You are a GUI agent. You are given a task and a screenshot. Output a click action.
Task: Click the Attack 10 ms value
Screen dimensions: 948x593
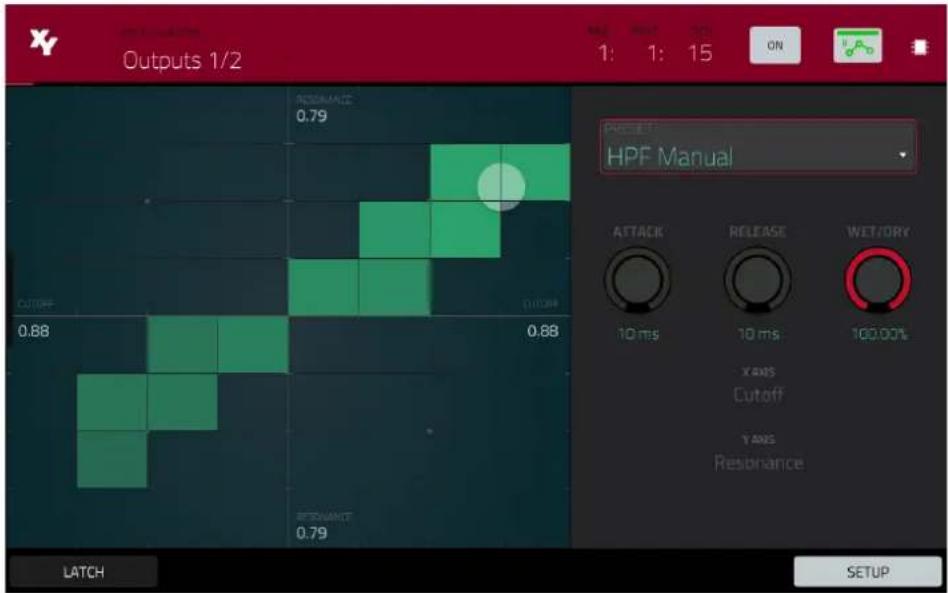coord(638,334)
